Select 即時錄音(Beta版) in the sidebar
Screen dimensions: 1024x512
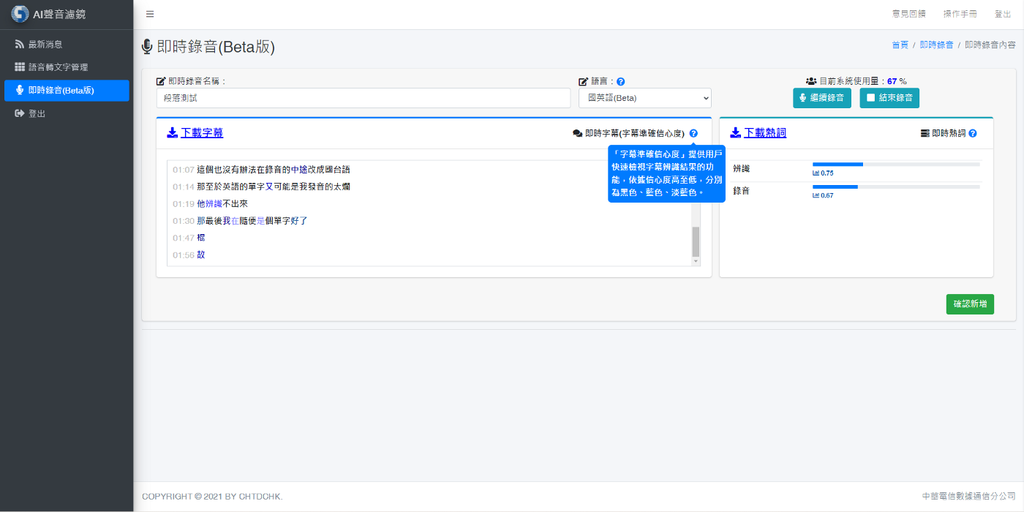tap(67, 91)
